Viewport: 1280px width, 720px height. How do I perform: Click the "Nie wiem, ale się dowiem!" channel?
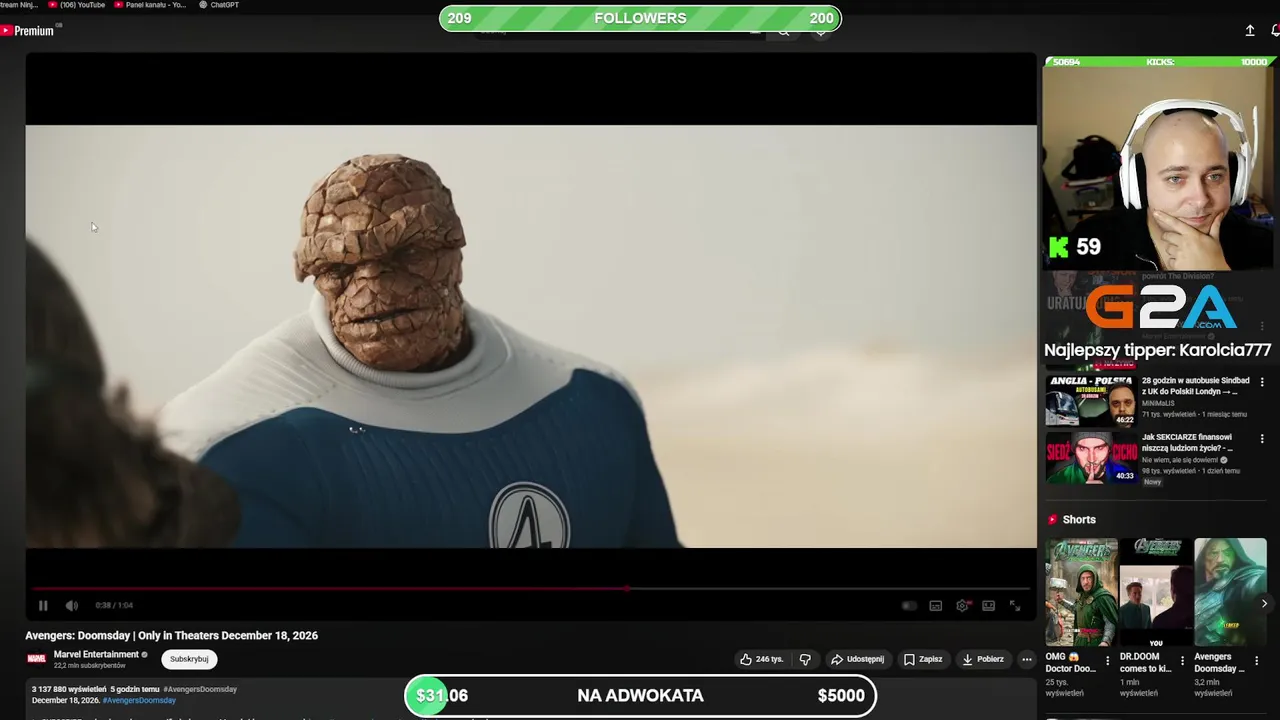pos(1180,460)
